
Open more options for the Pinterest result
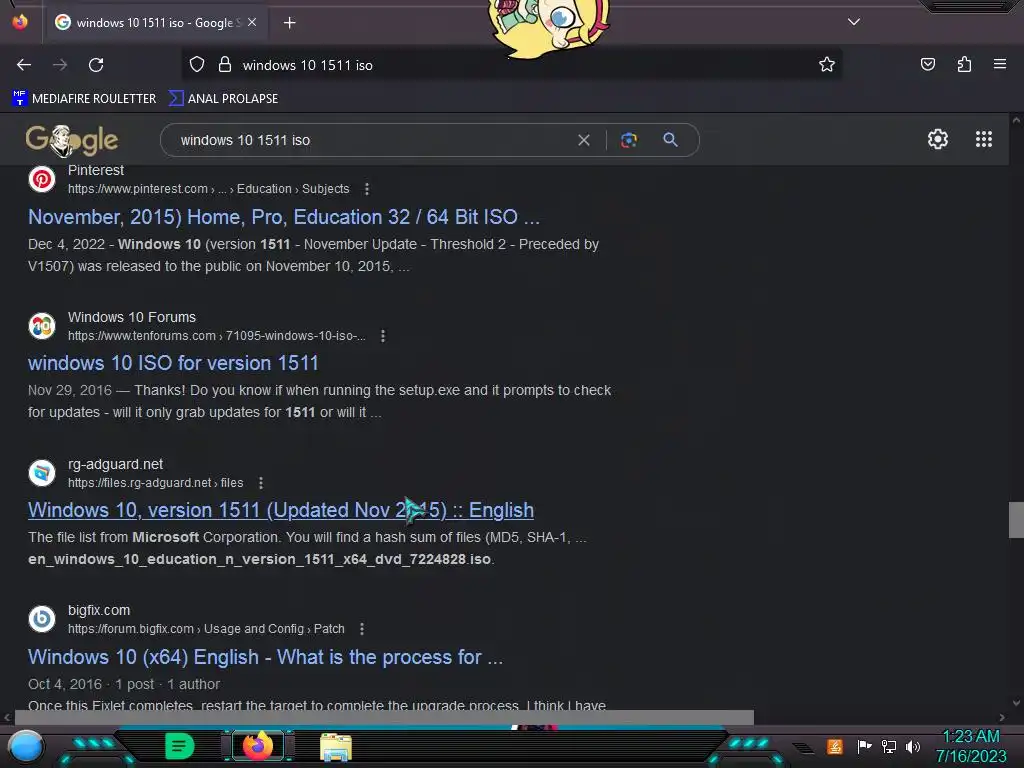click(367, 189)
